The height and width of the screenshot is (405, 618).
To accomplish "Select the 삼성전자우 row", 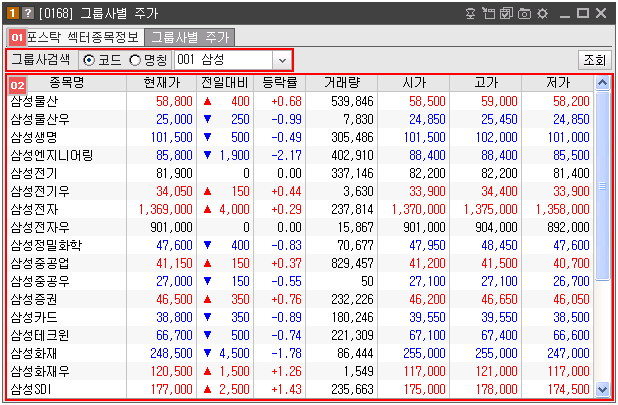I will (x=301, y=228).
